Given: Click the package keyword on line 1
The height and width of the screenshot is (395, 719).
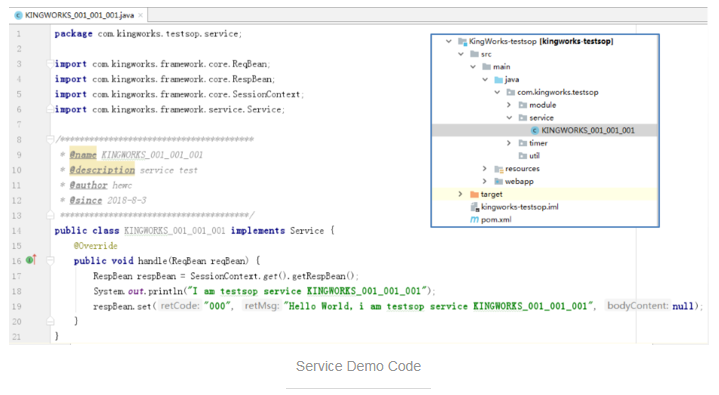Looking at the screenshot, I should [x=73, y=33].
